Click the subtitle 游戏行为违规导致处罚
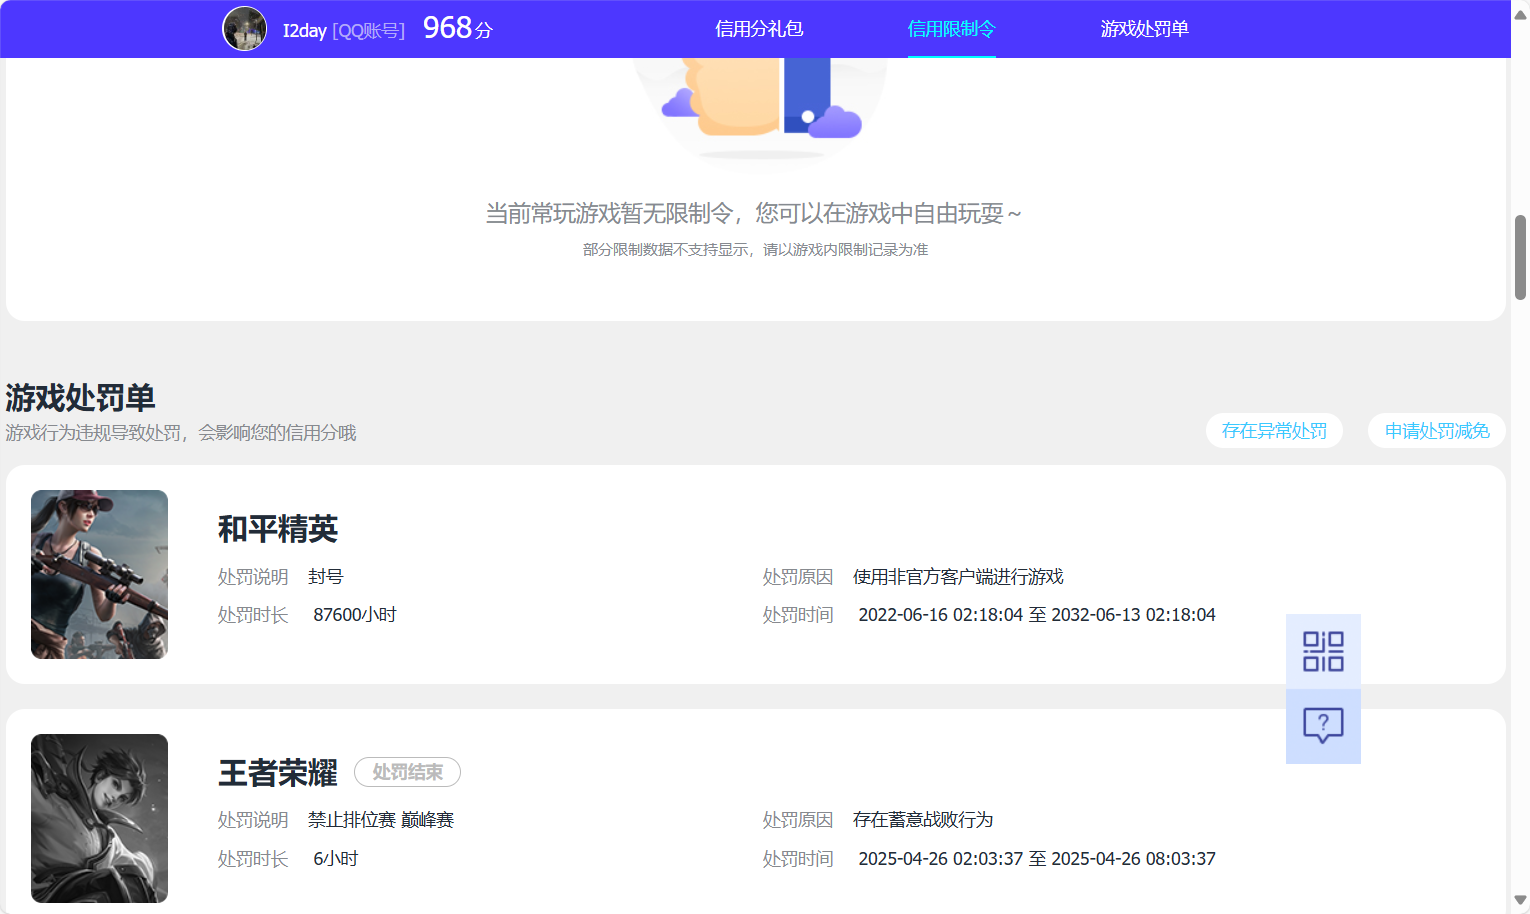The height and width of the screenshot is (914, 1530). [181, 433]
